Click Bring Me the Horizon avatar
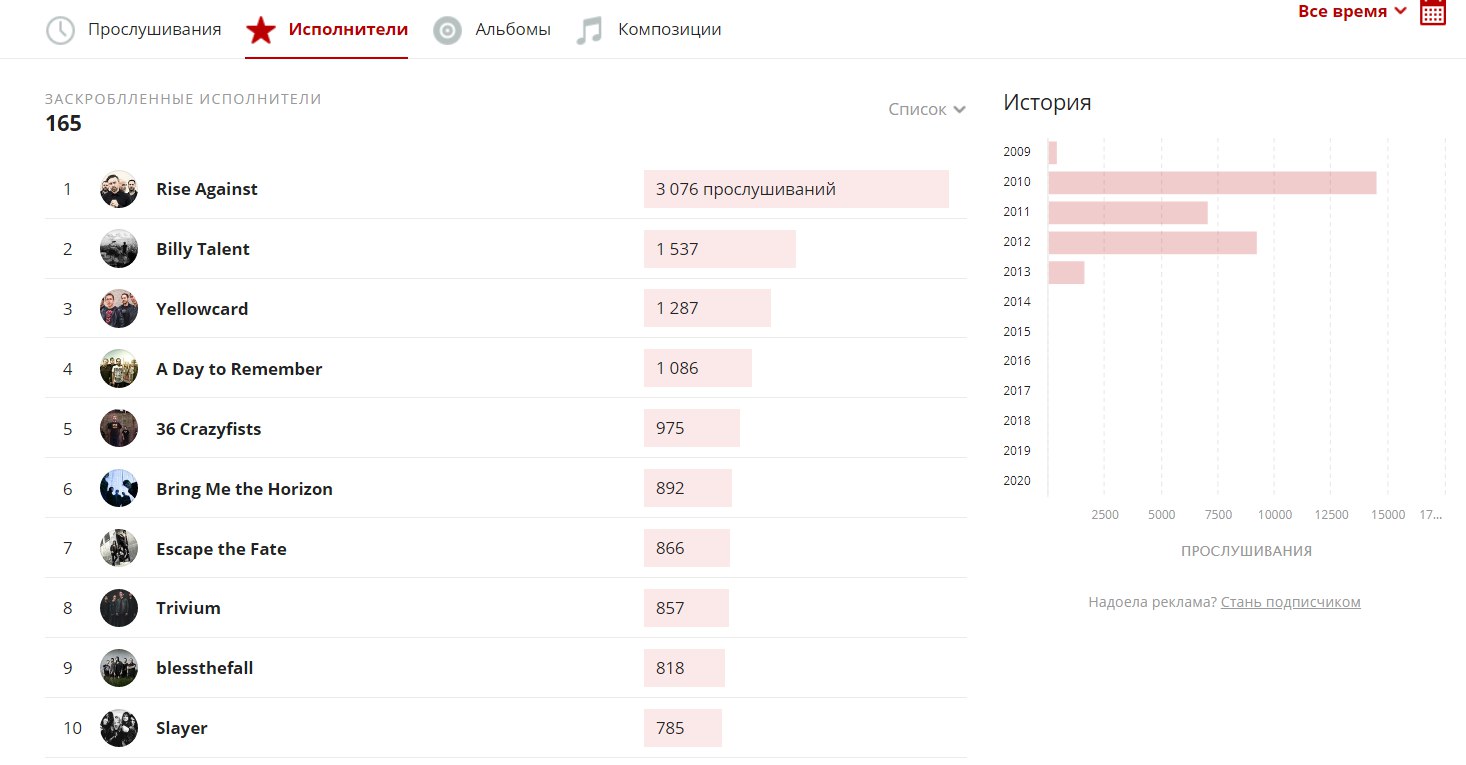This screenshot has height=765, width=1466. 119,488
